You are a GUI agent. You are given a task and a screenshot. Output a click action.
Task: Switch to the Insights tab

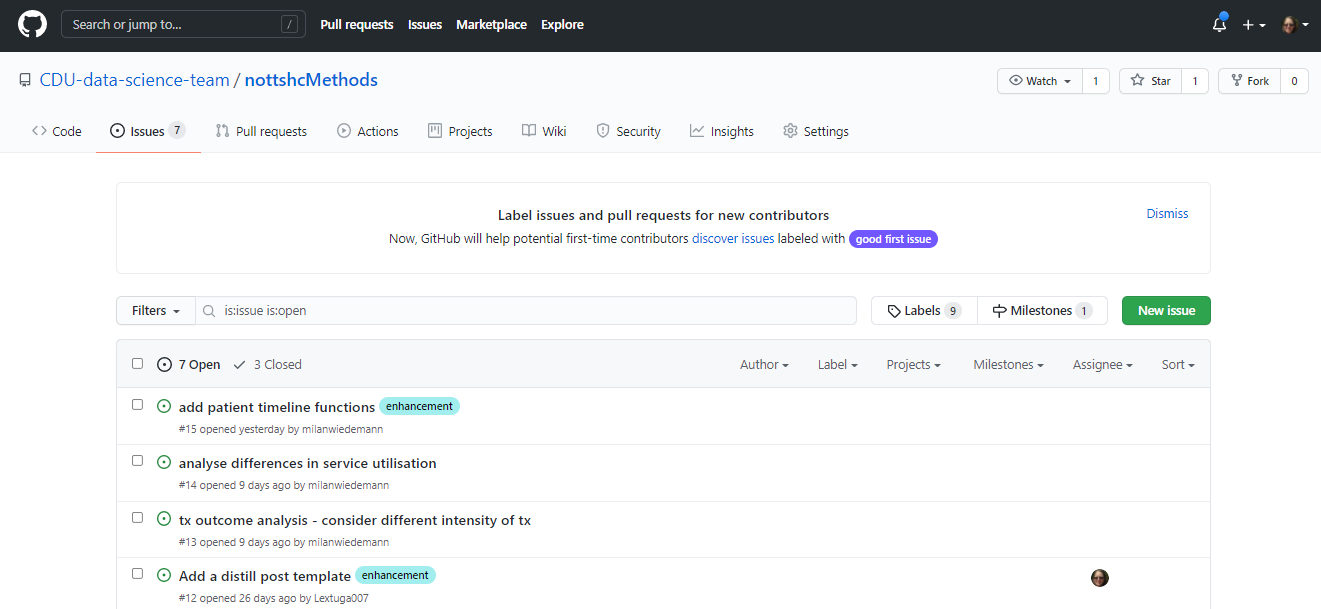(x=722, y=131)
